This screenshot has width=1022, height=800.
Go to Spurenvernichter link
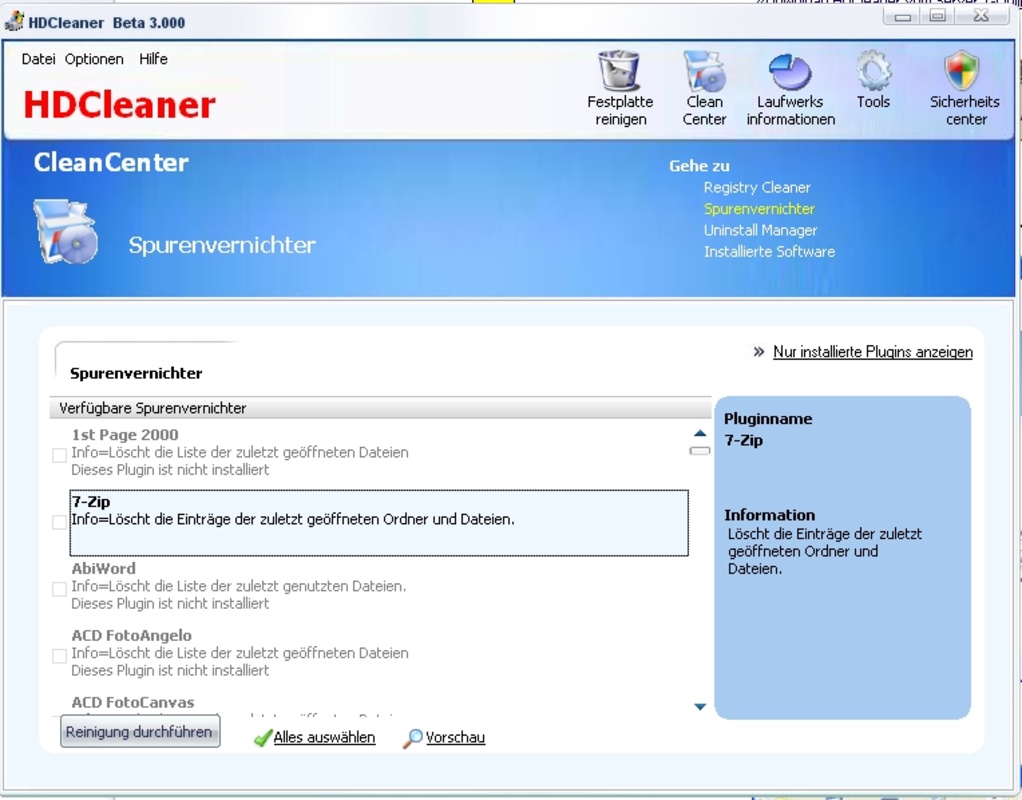click(759, 209)
